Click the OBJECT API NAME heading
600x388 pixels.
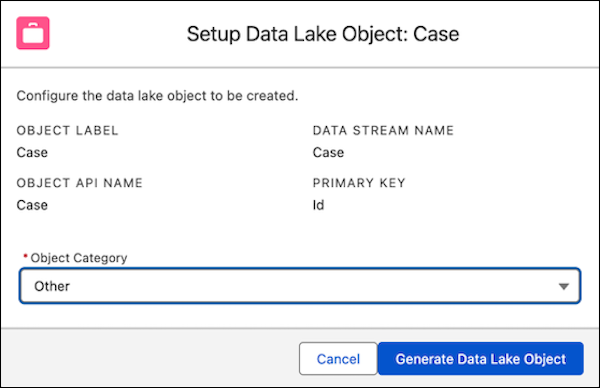pyautogui.click(x=80, y=183)
